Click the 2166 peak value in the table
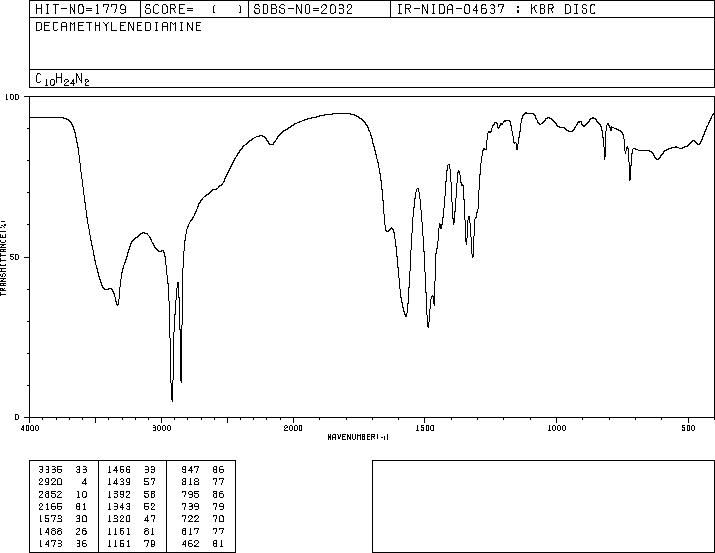 (50, 507)
